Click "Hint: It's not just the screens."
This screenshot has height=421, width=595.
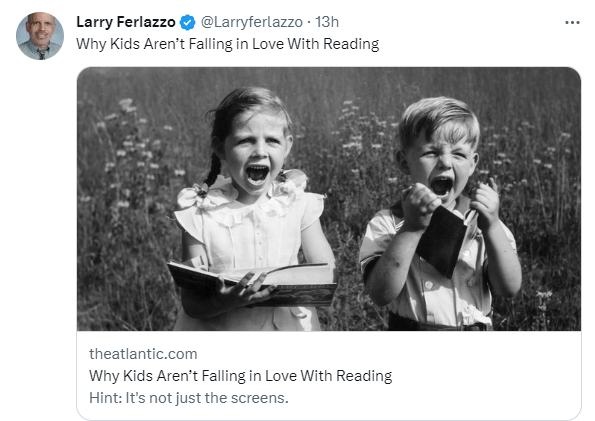pyautogui.click(x=189, y=398)
